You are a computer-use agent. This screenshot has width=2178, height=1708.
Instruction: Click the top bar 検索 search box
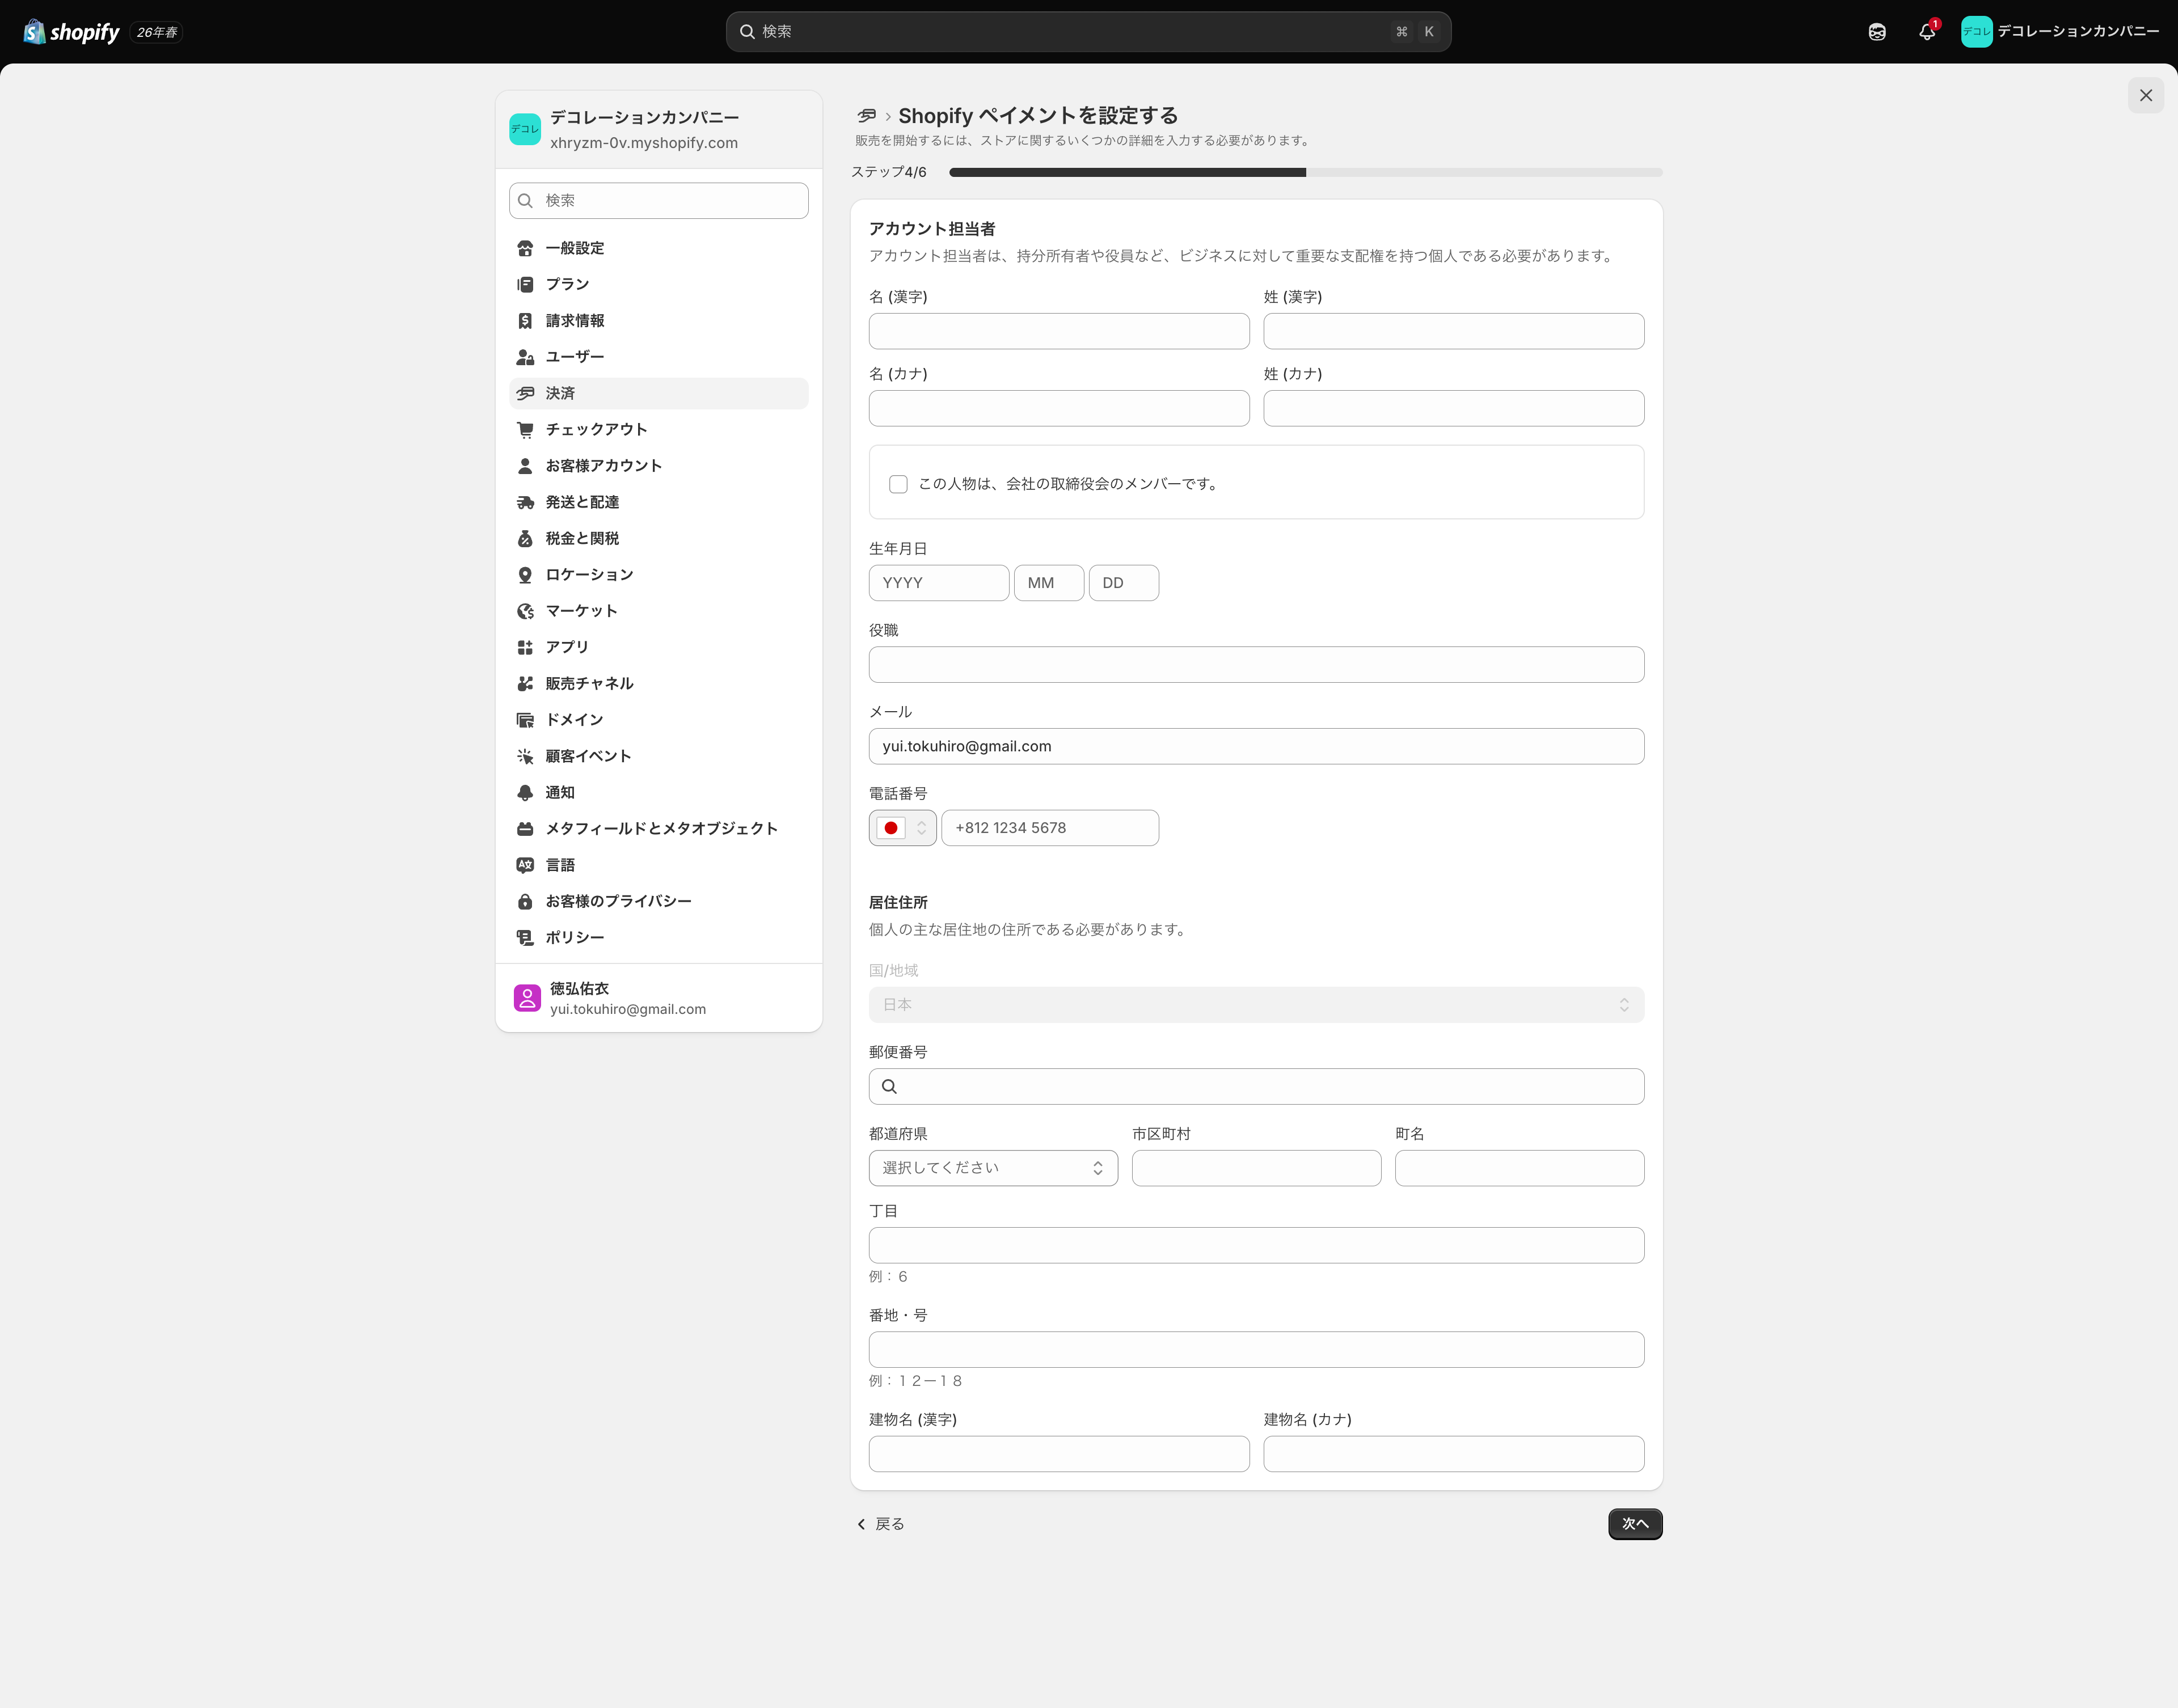point(1088,32)
